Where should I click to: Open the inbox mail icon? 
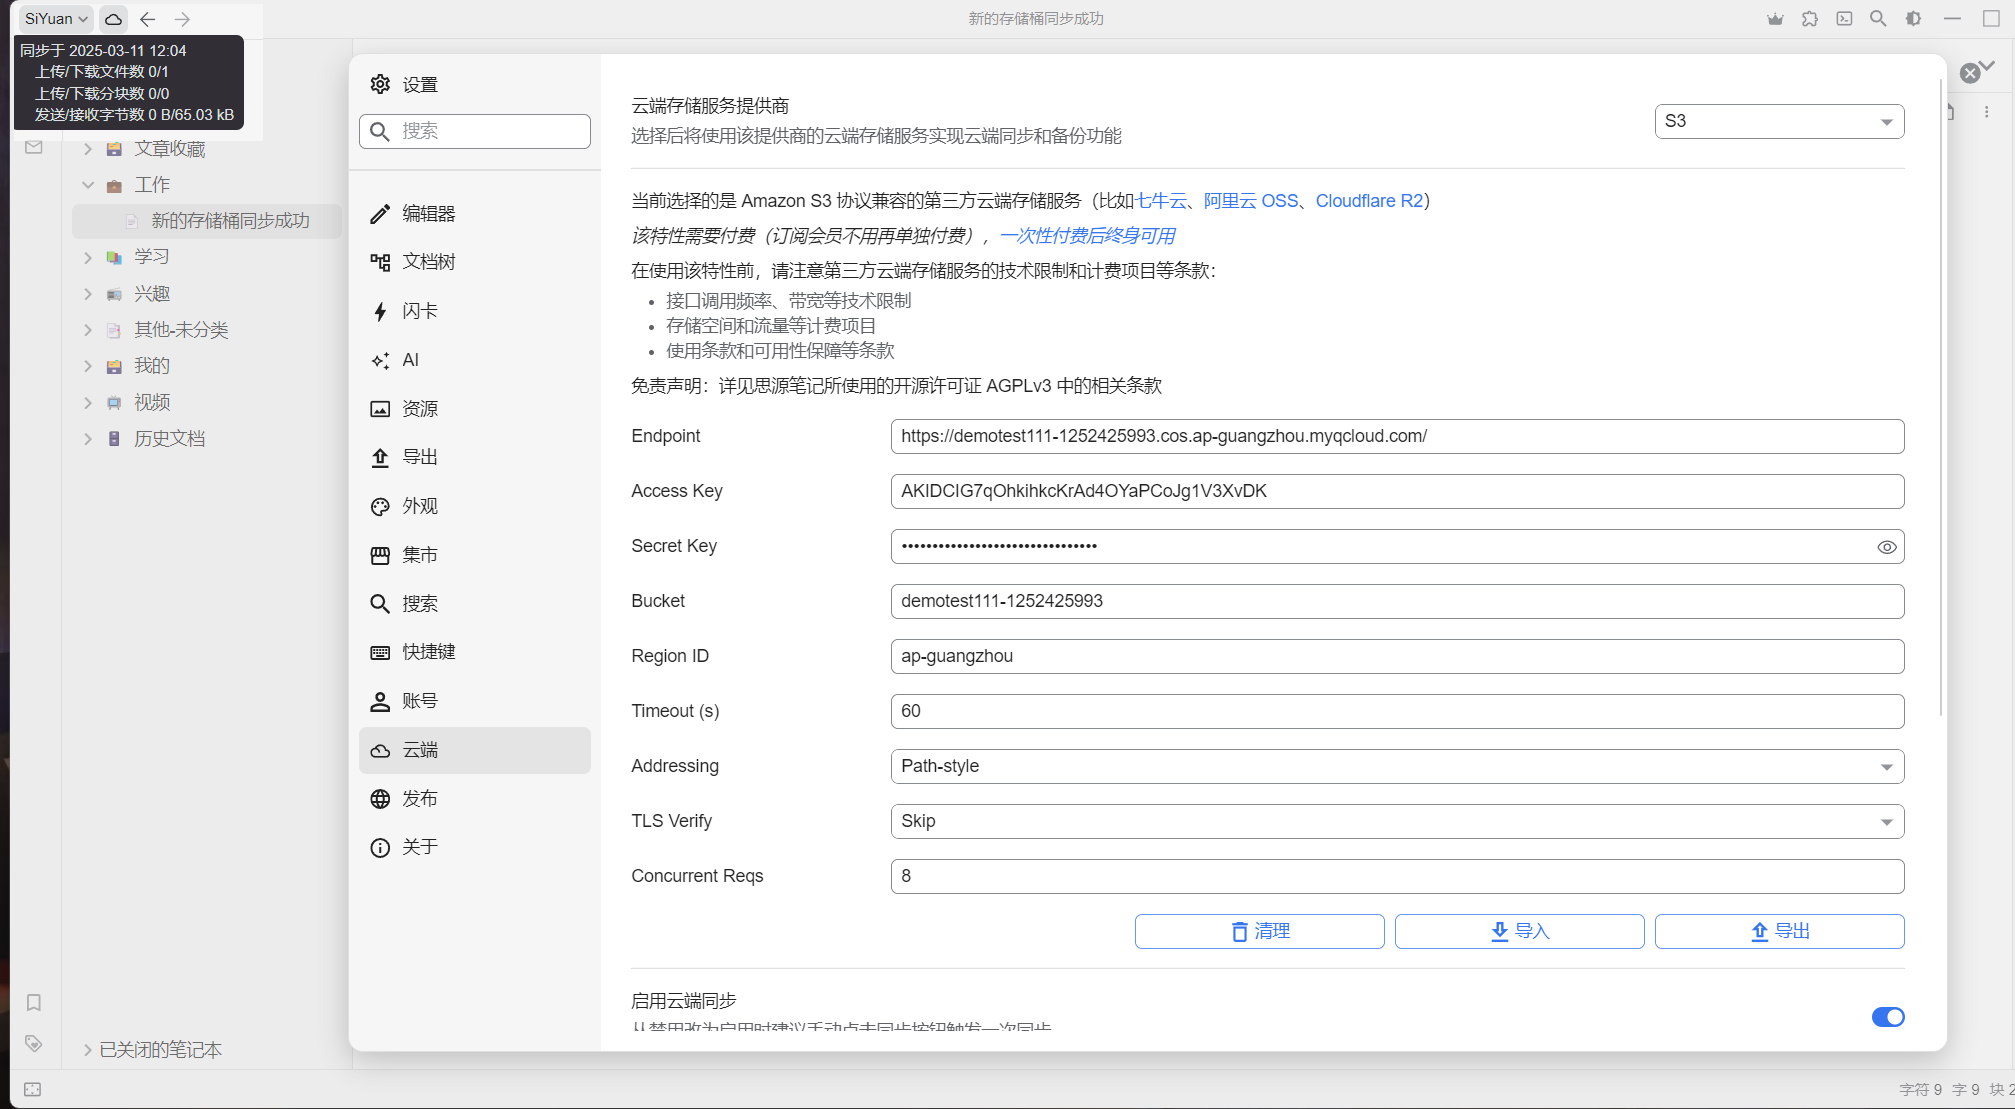[34, 148]
